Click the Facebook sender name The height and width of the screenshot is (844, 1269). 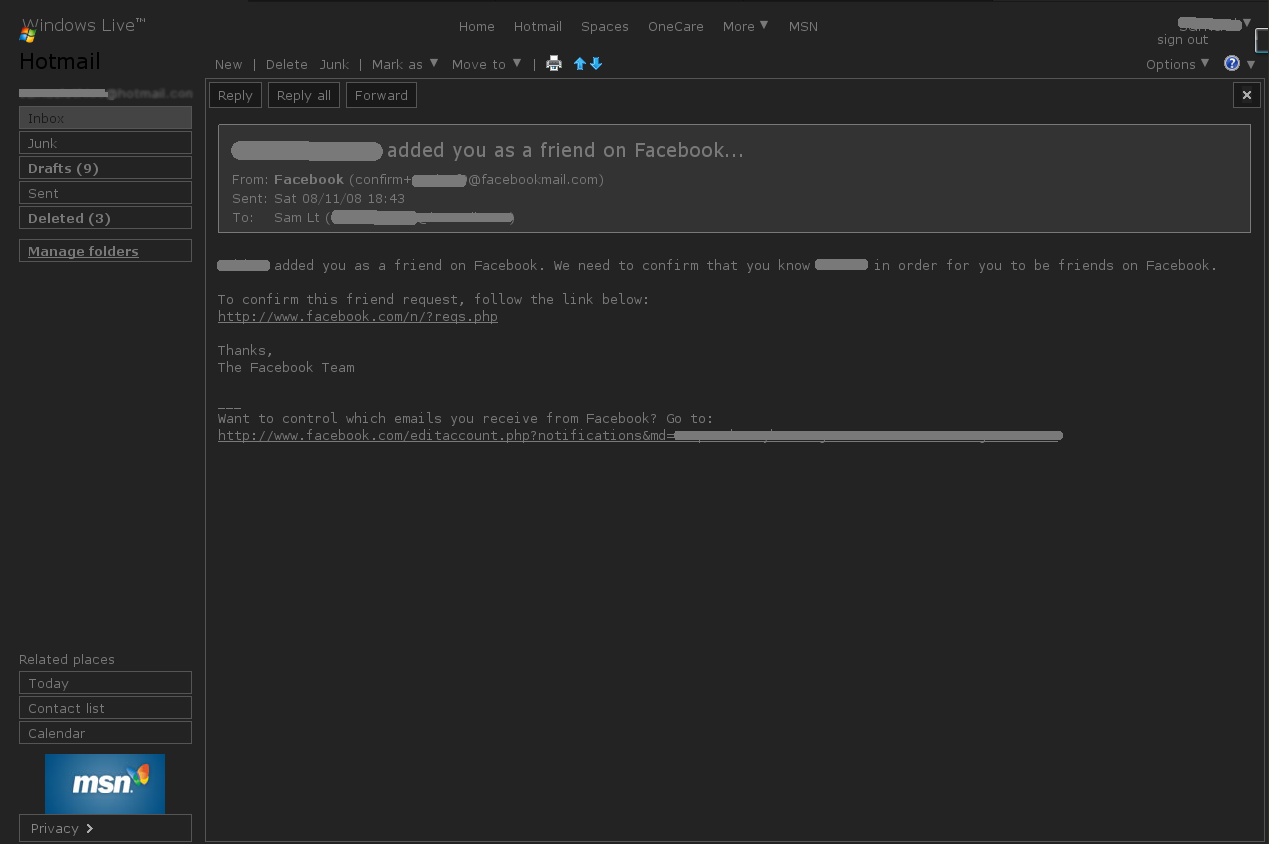(309, 180)
